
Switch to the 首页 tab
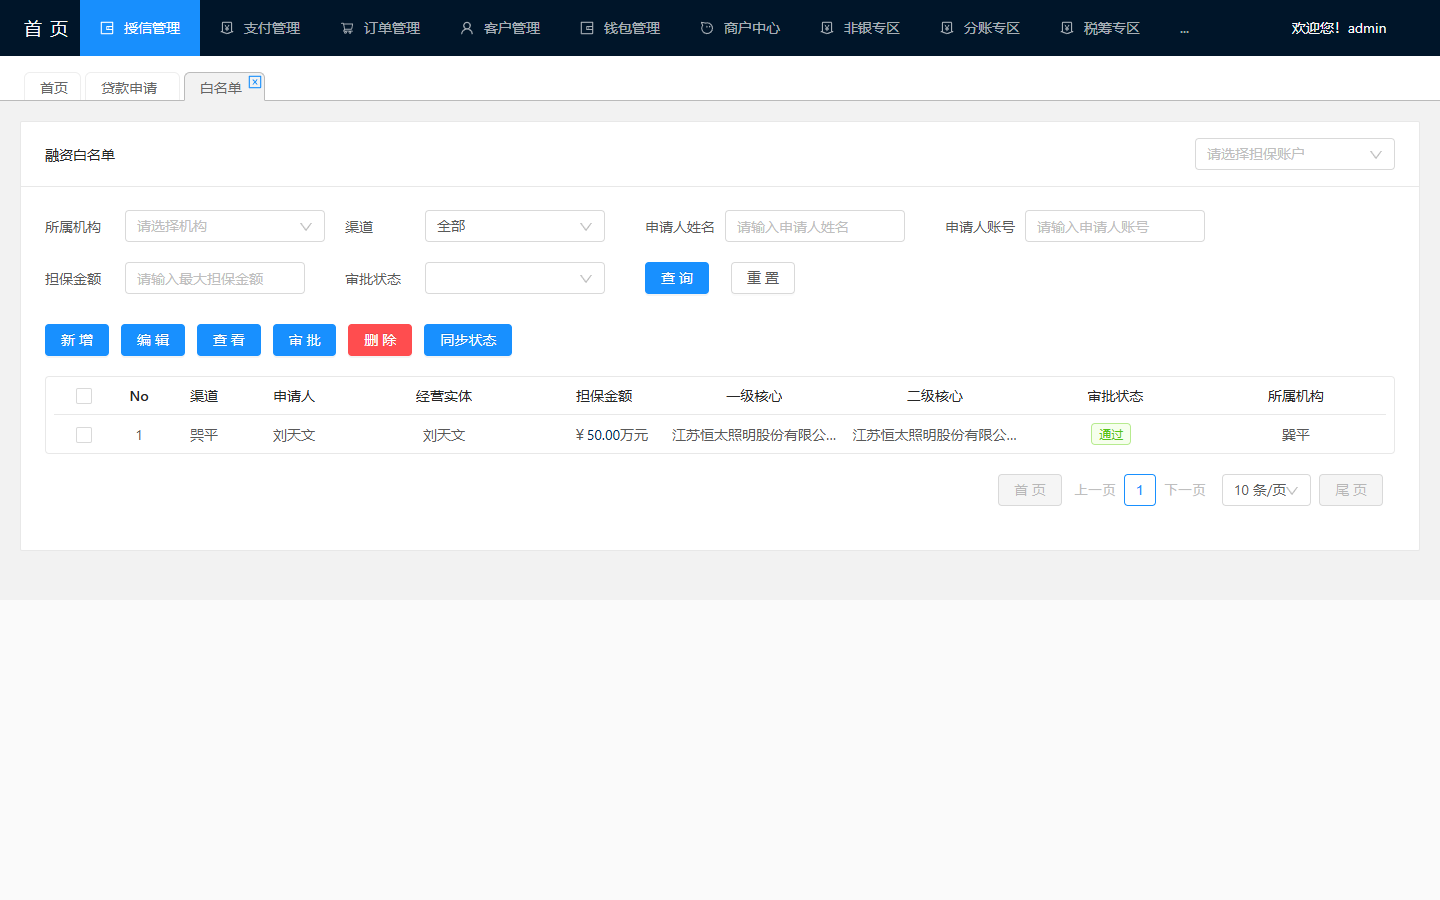point(53,87)
